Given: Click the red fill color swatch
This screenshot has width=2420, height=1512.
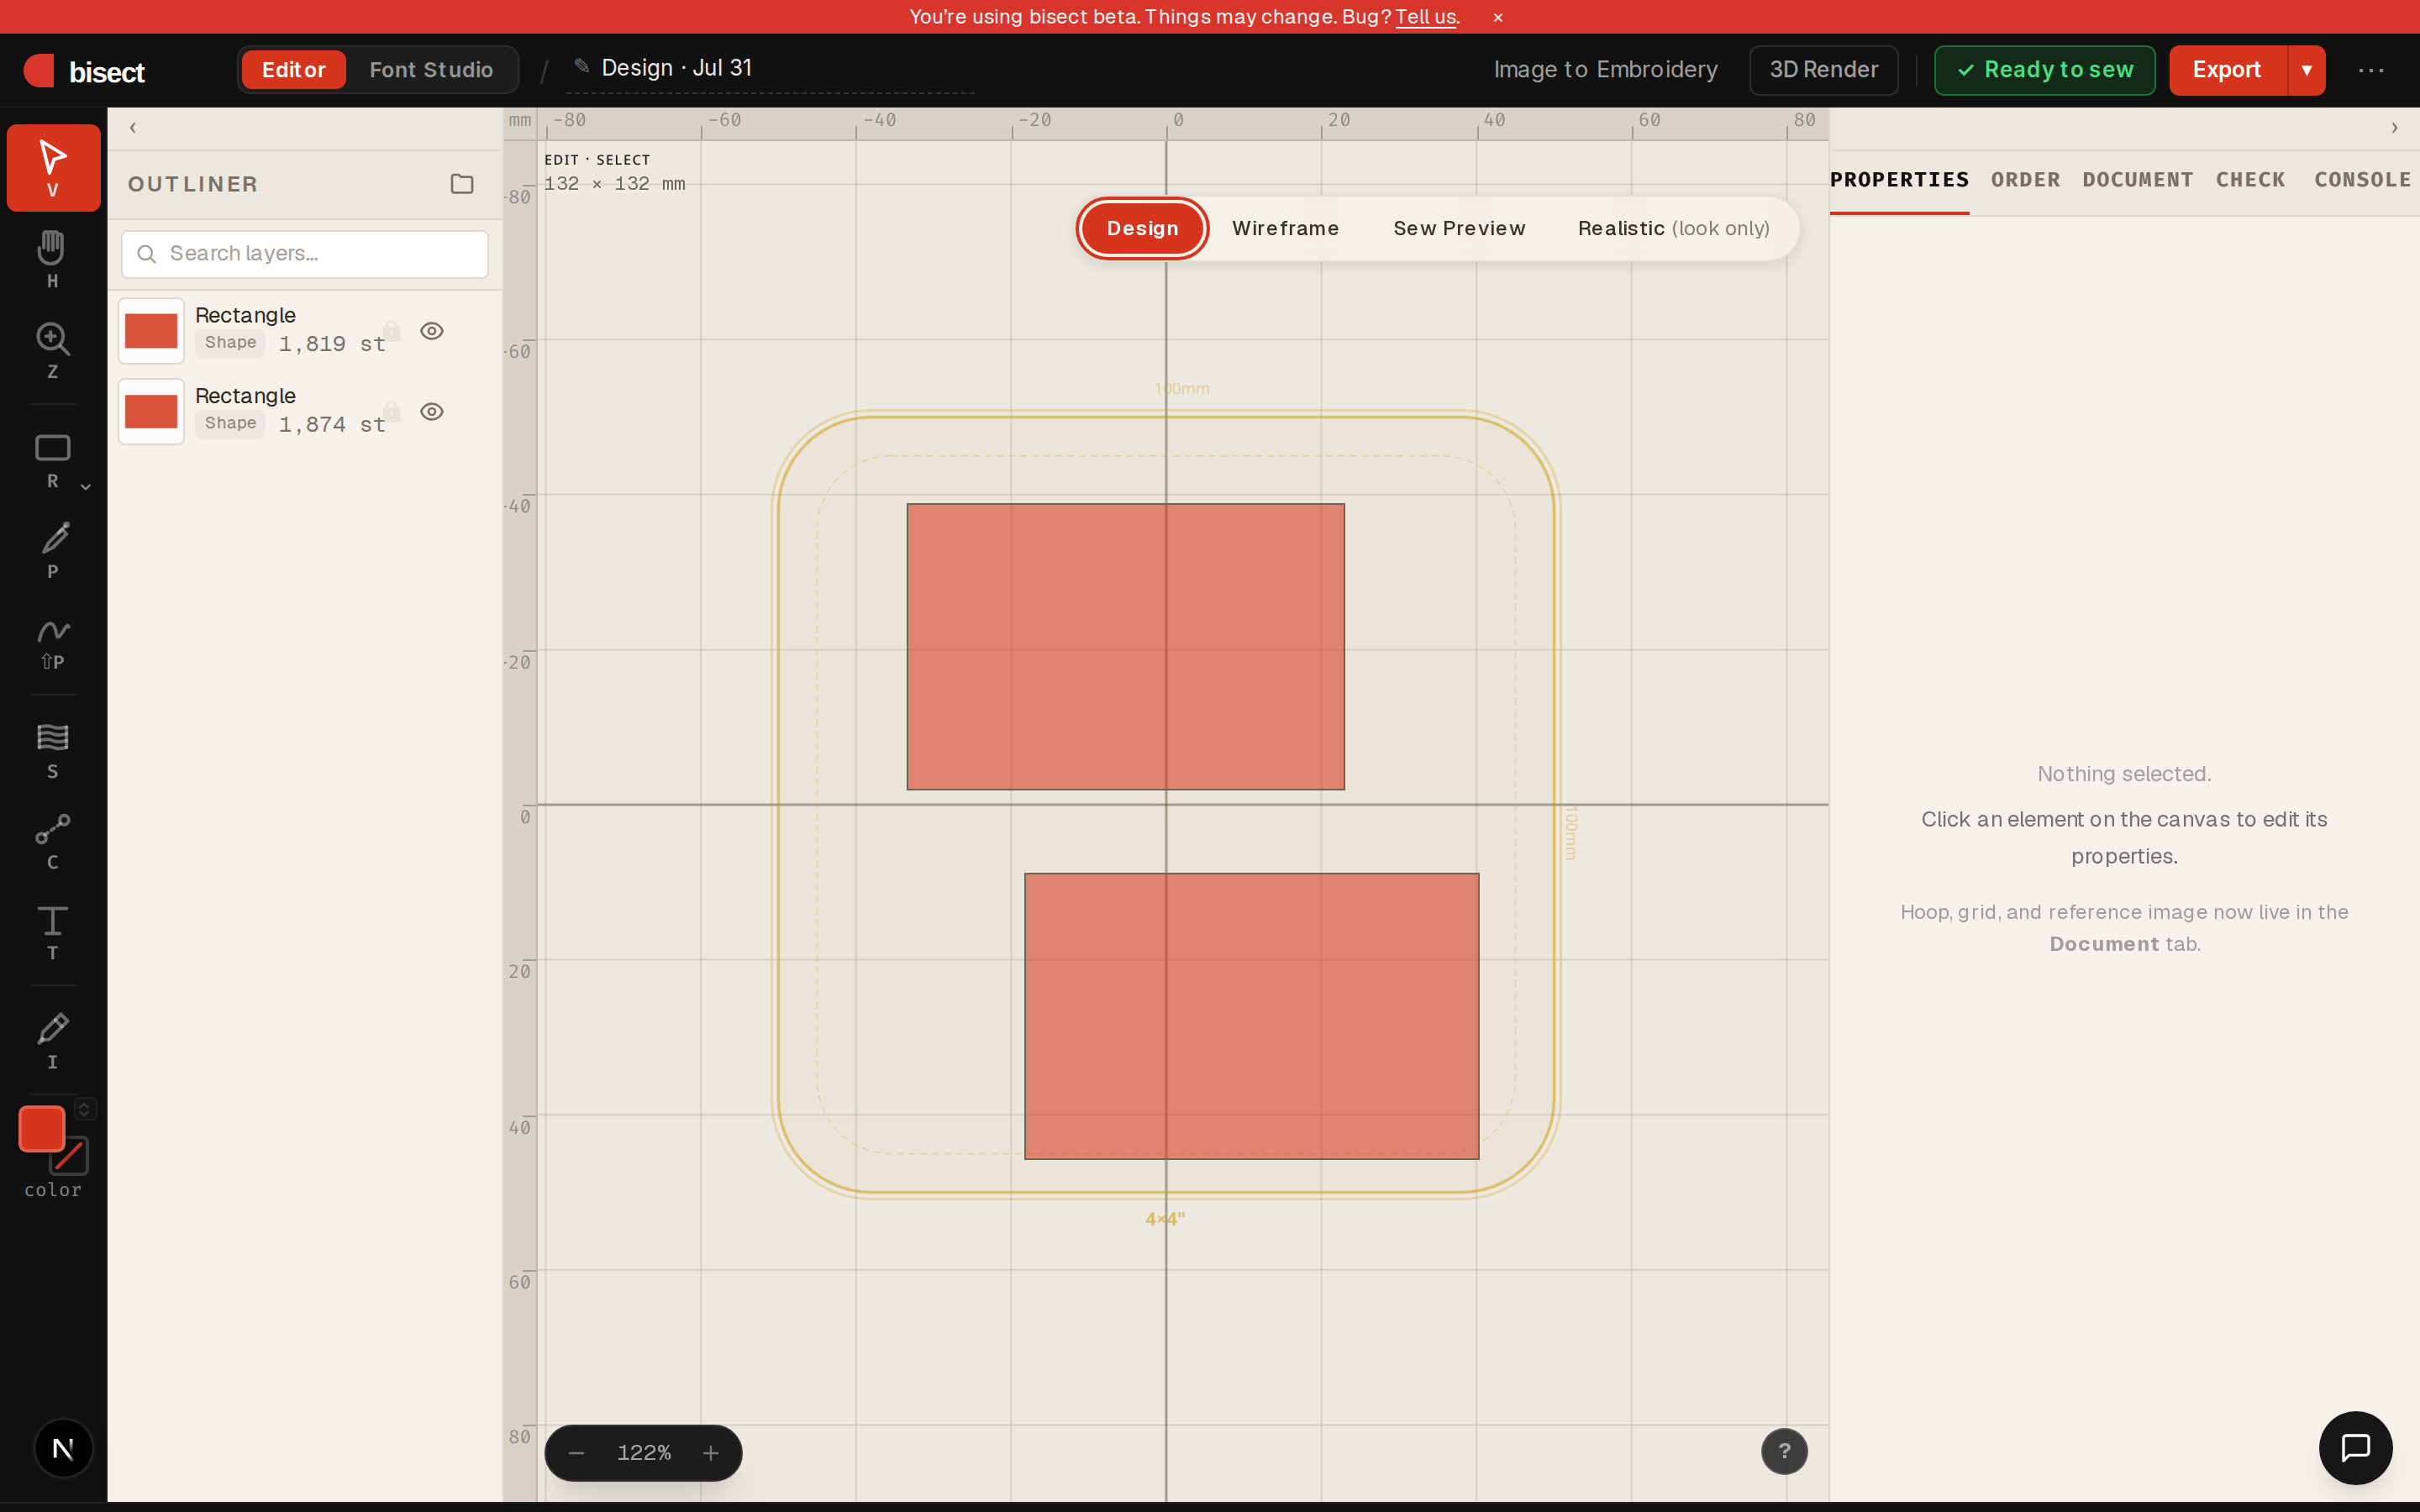Looking at the screenshot, I should [42, 1129].
